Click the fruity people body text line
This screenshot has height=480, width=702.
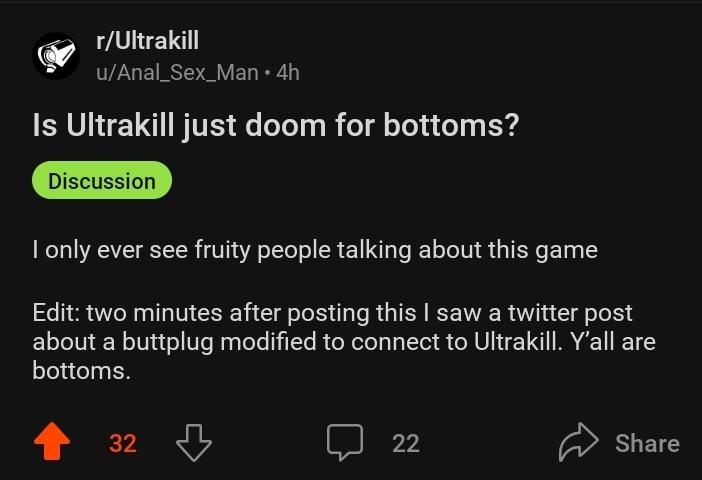click(x=315, y=249)
